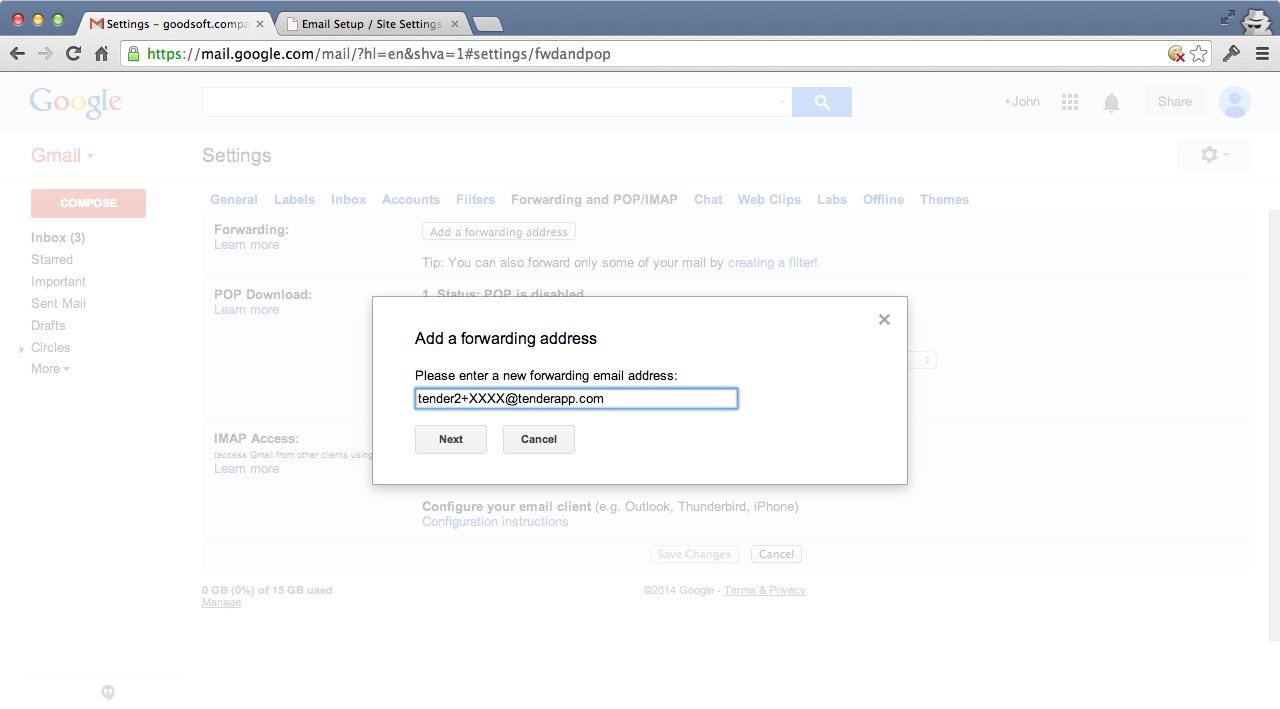
Task: Open the General settings tab
Action: click(234, 200)
